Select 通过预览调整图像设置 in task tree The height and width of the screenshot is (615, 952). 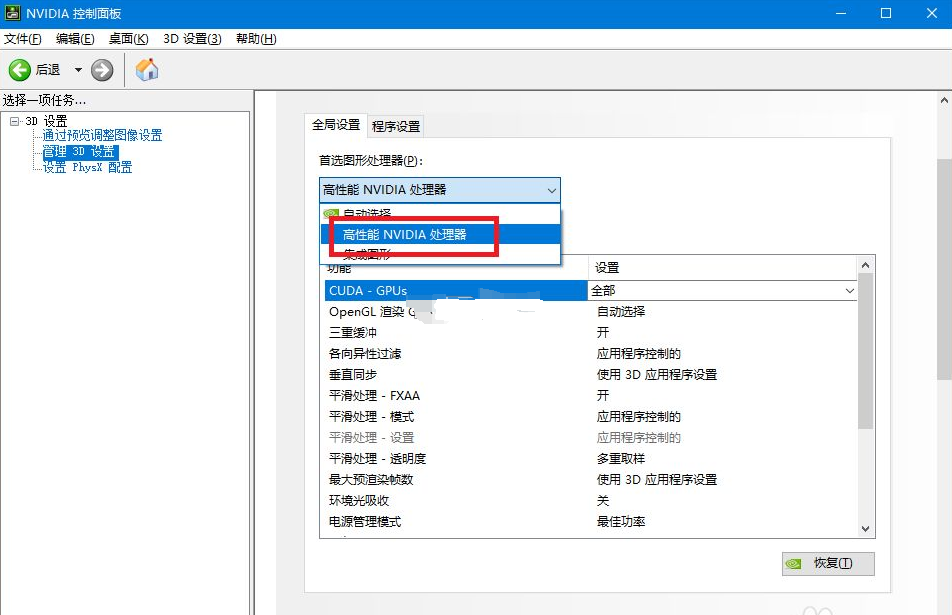[102, 135]
